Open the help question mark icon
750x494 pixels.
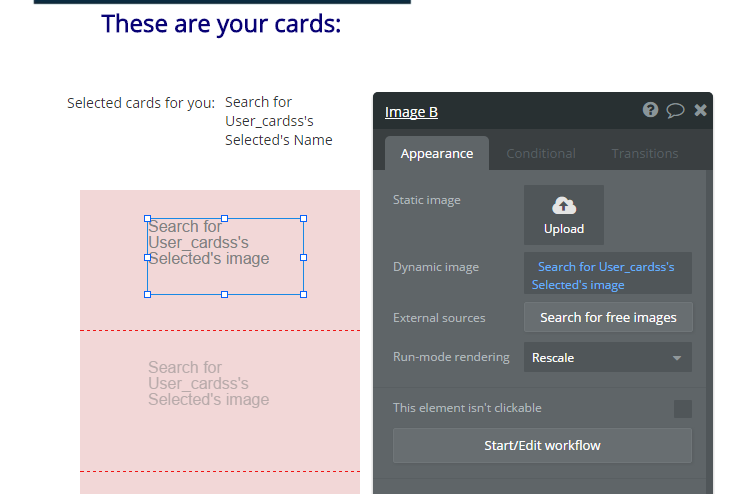coord(651,110)
